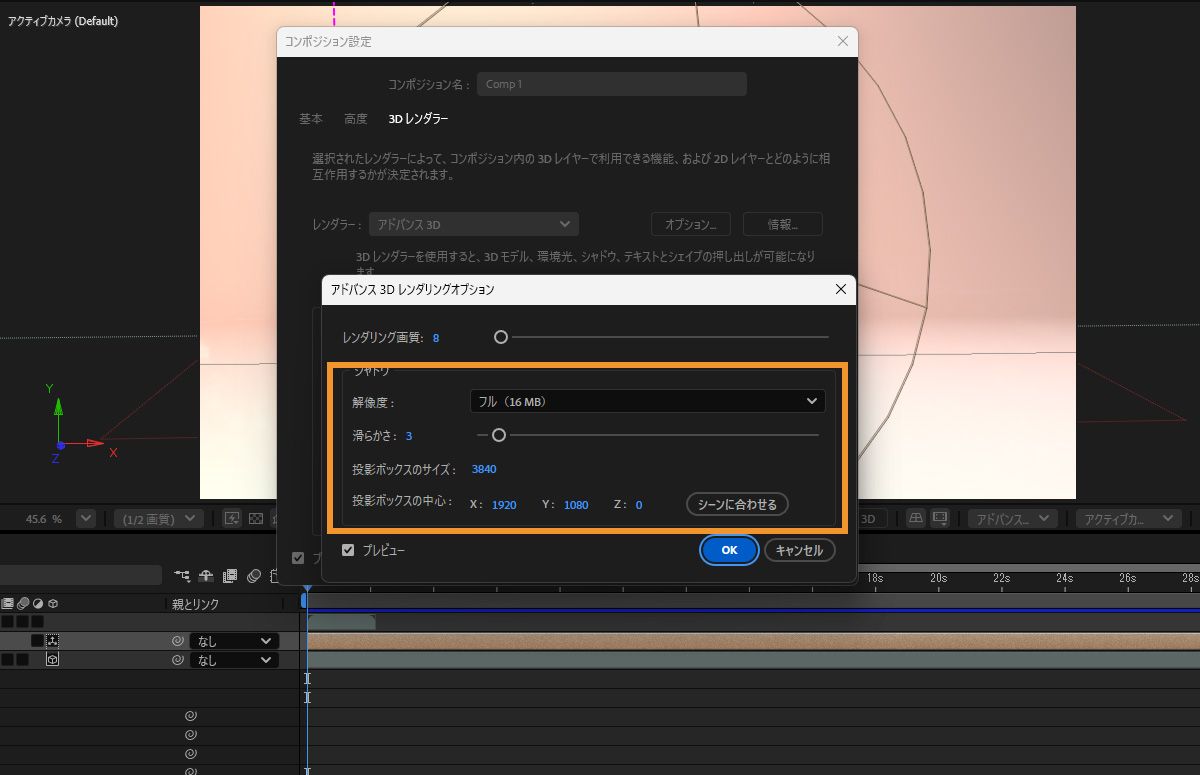Click the 3D view layout icon
The image size is (1200, 775).
click(x=940, y=517)
